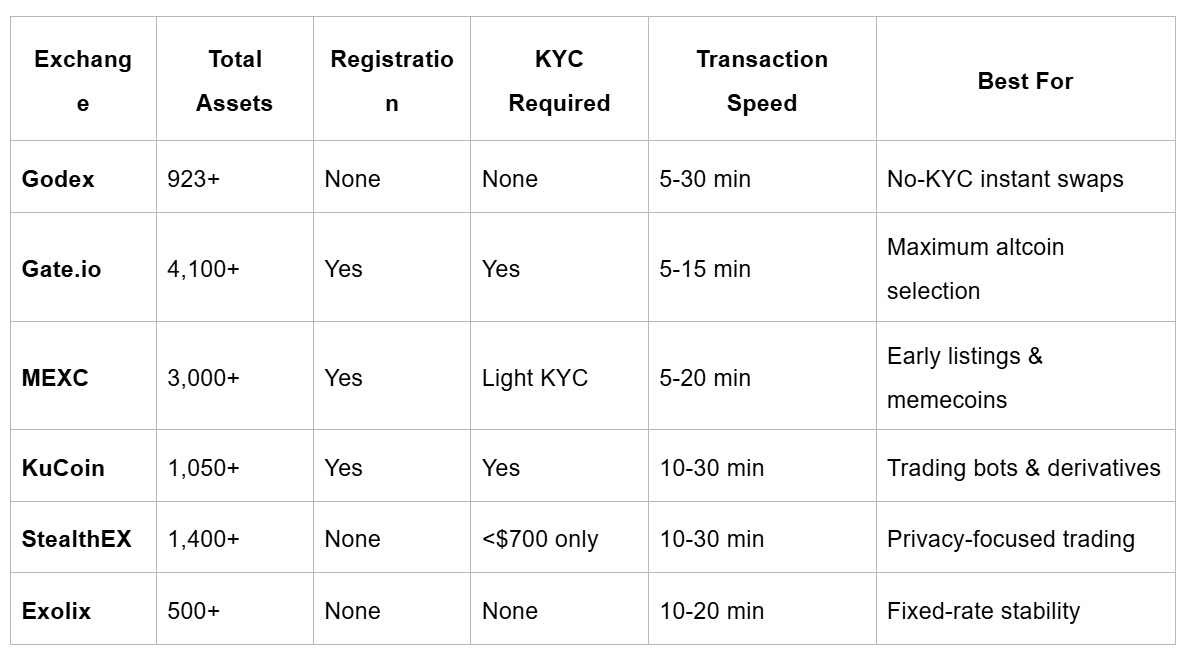Click the 5-15 min transaction speed

[x=705, y=269]
